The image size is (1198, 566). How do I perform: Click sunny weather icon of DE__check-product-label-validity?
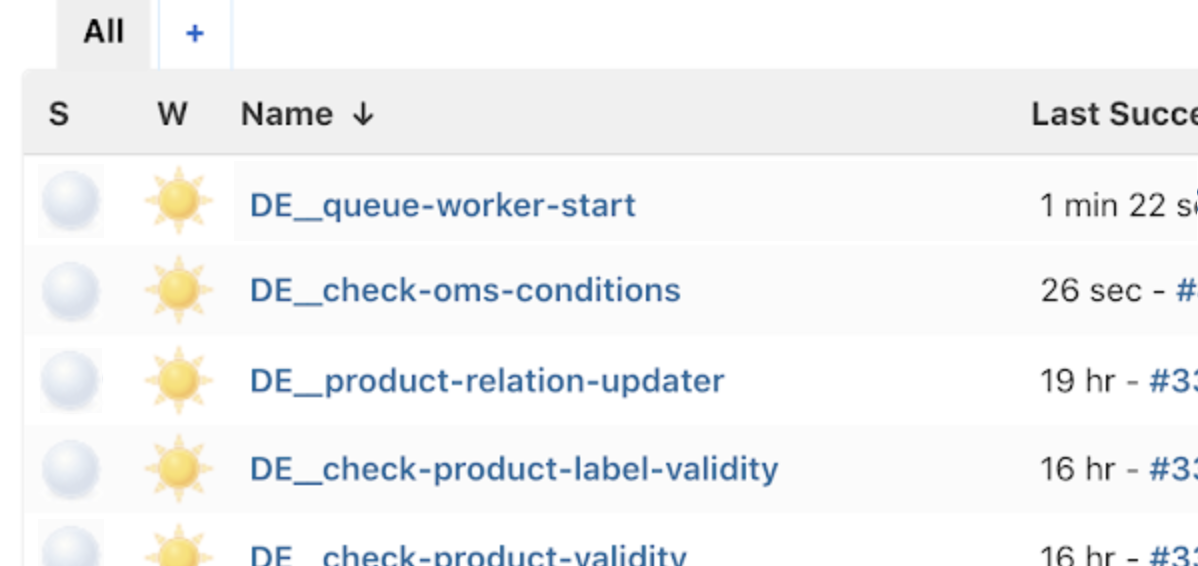pos(178,468)
